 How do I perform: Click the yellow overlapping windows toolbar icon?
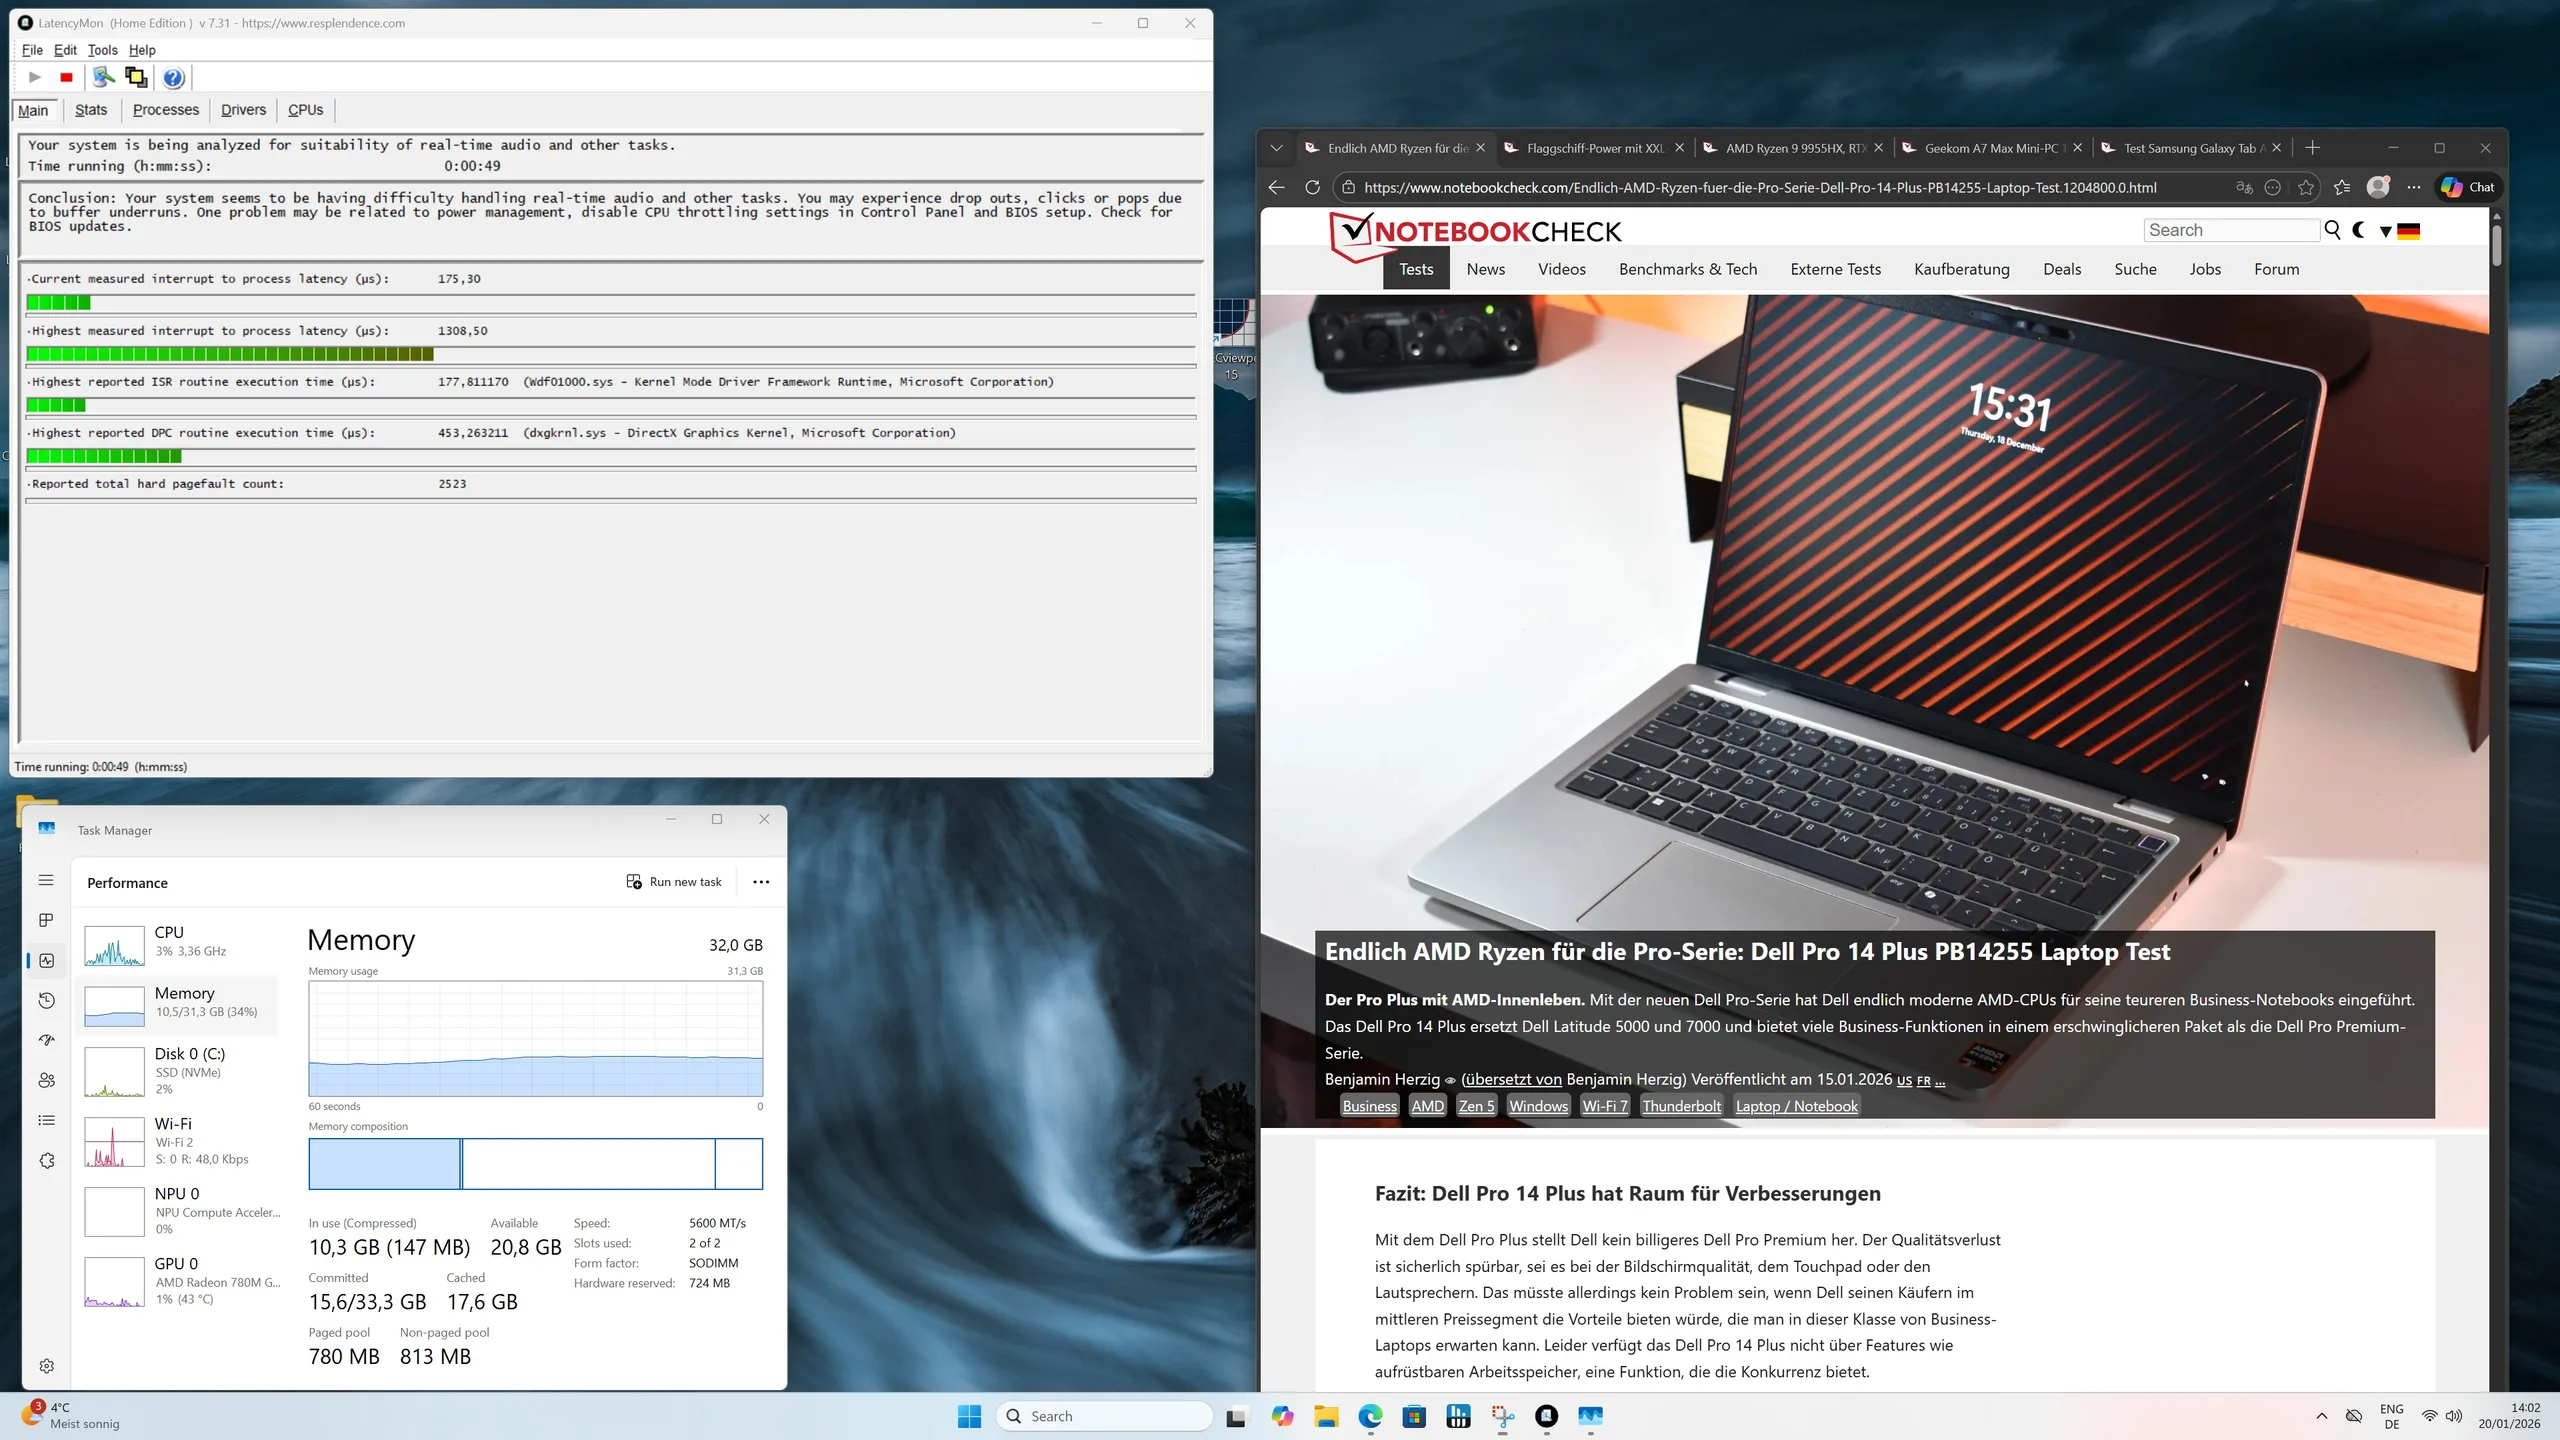click(x=136, y=77)
